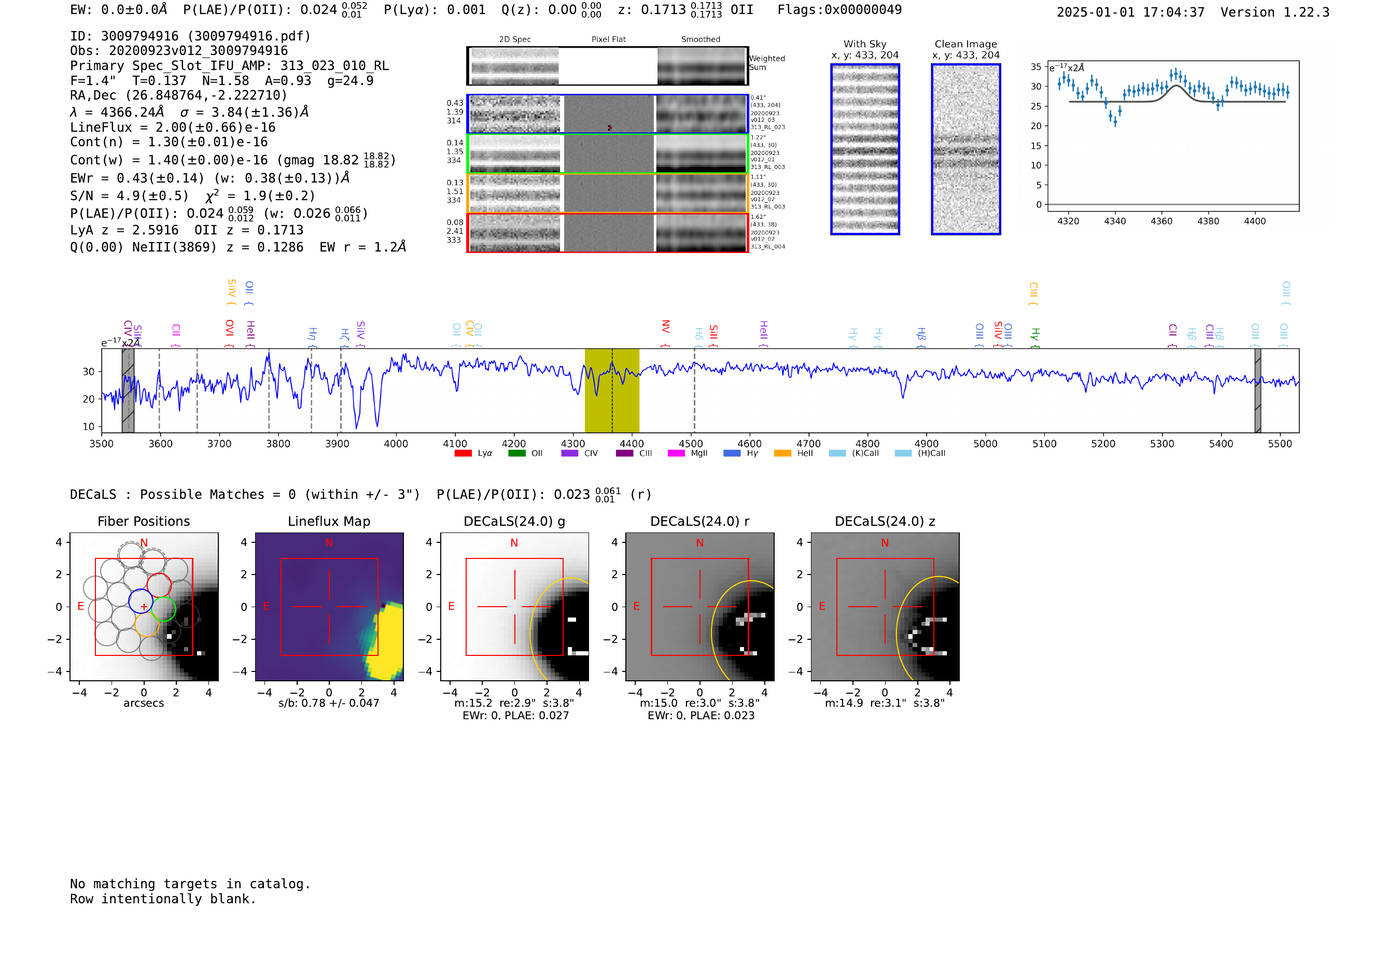1400x953 pixels.
Task: Click the 'Obs: 20200923v012_3009794916' line
Action: click(x=179, y=51)
